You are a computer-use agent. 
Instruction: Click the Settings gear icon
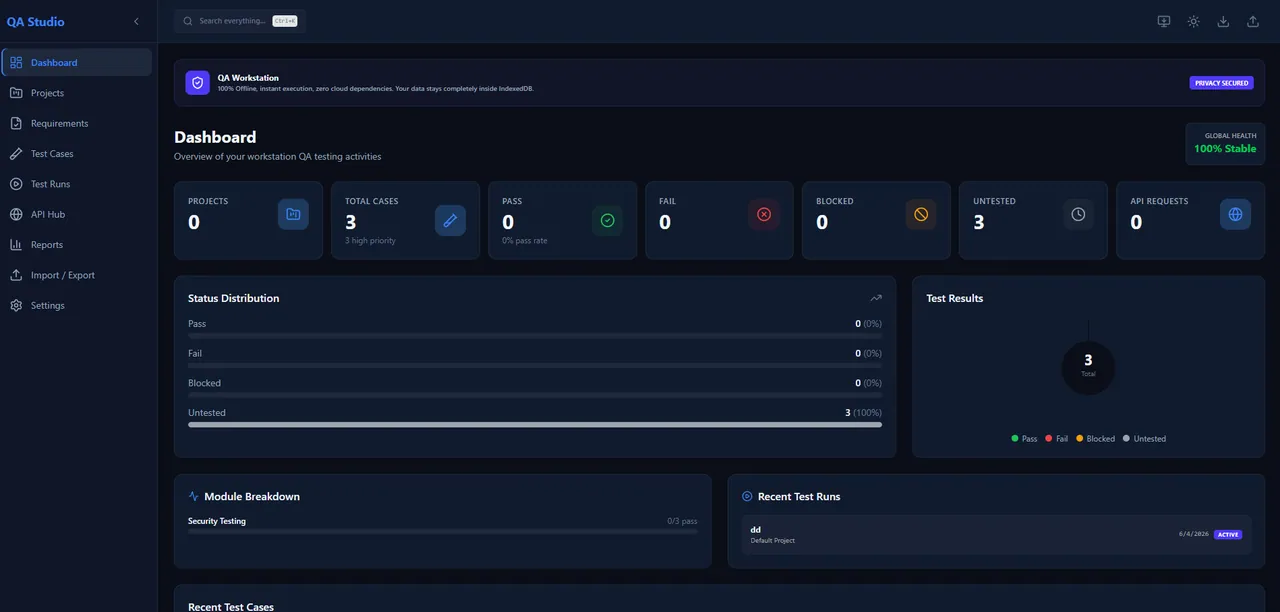click(16, 305)
